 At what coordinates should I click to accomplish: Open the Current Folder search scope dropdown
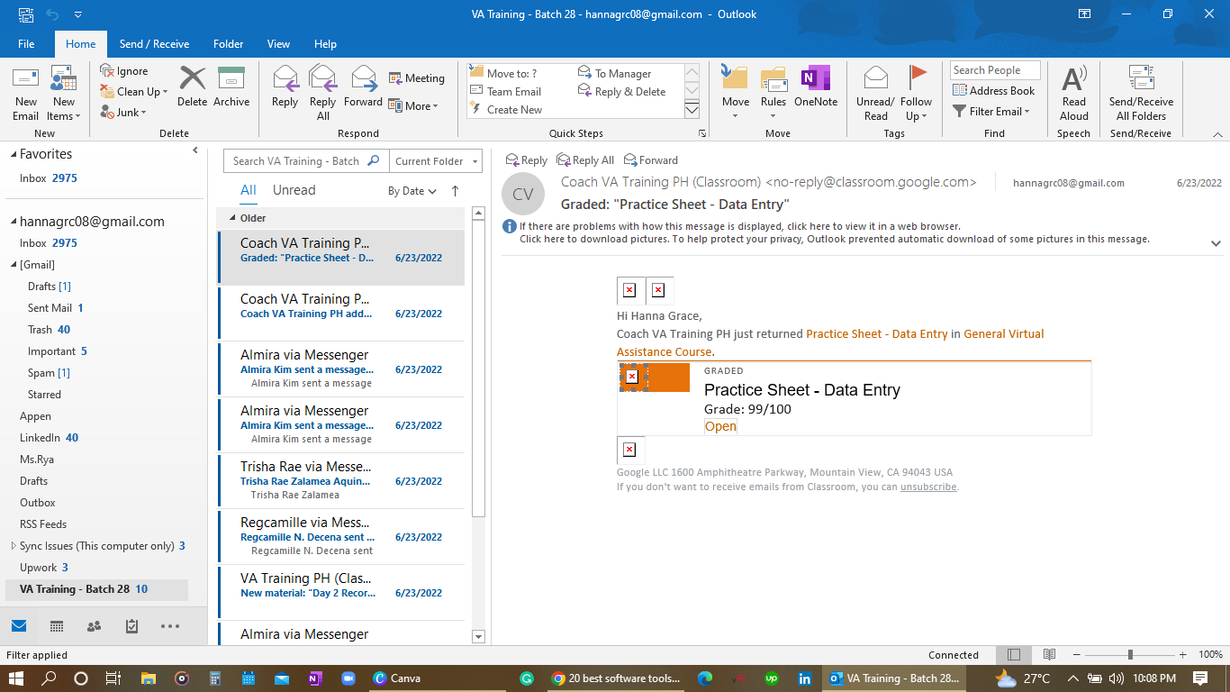coord(436,161)
